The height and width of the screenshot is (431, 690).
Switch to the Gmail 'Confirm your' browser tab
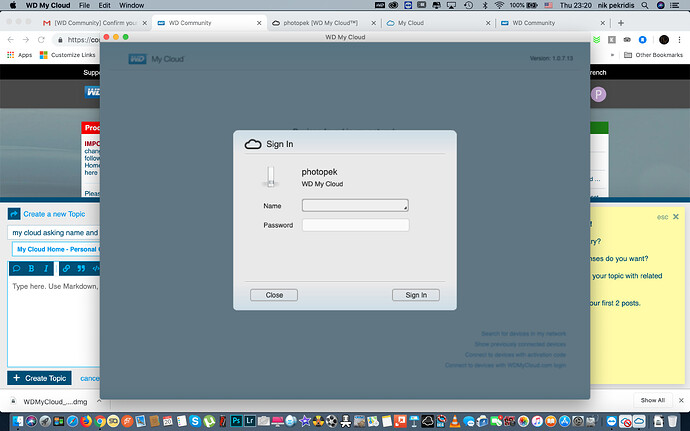pos(95,23)
